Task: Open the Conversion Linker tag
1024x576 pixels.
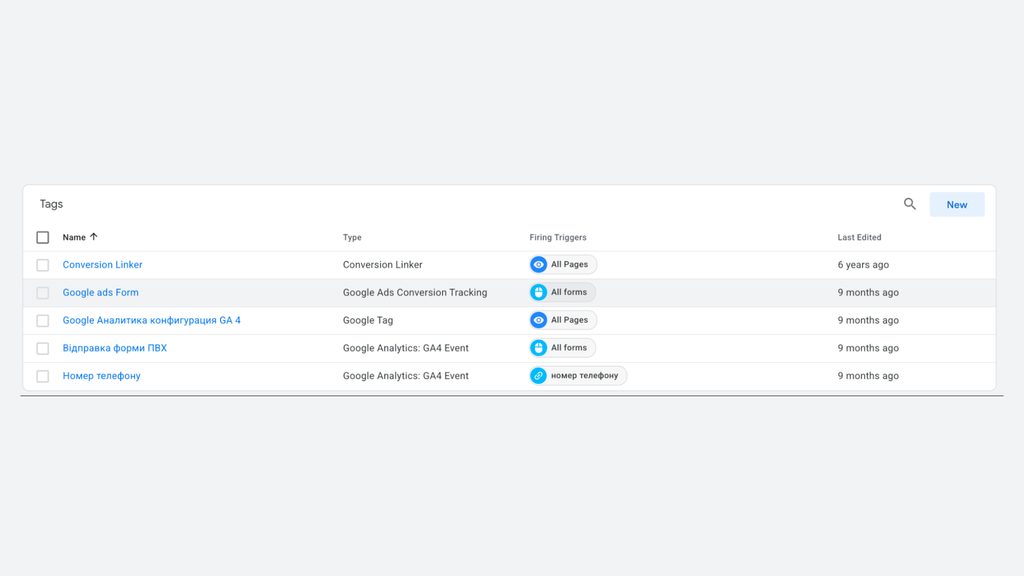Action: 103,264
